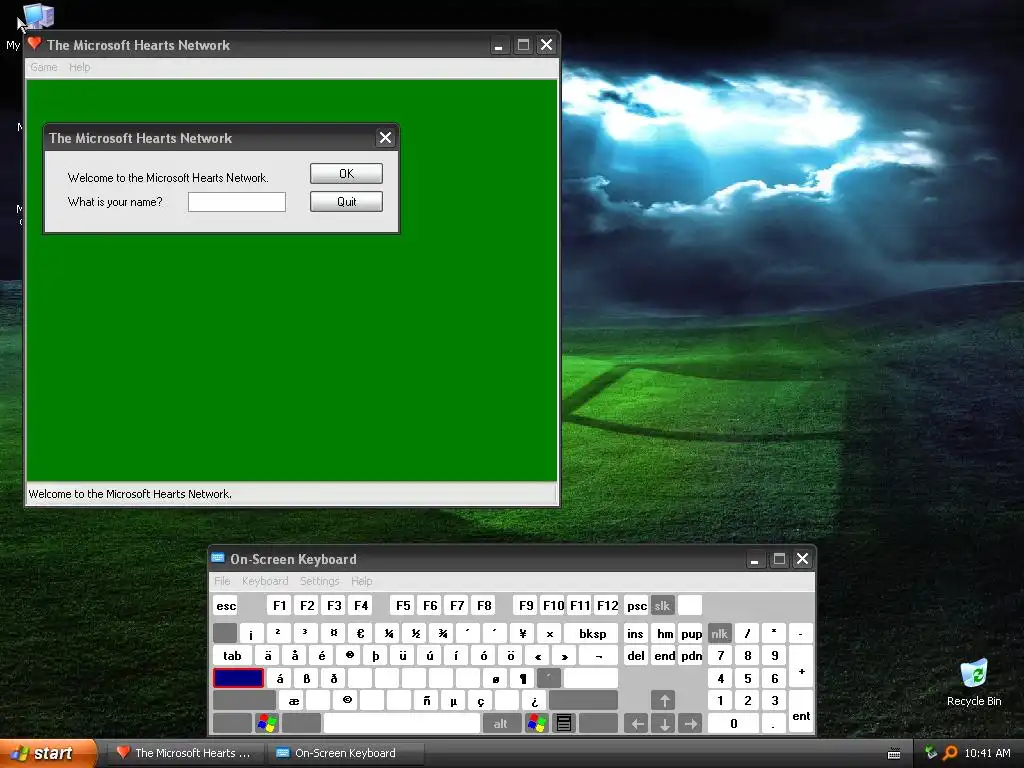The height and width of the screenshot is (768, 1024).
Task: Click the space bar on the keyboard
Action: (402, 723)
